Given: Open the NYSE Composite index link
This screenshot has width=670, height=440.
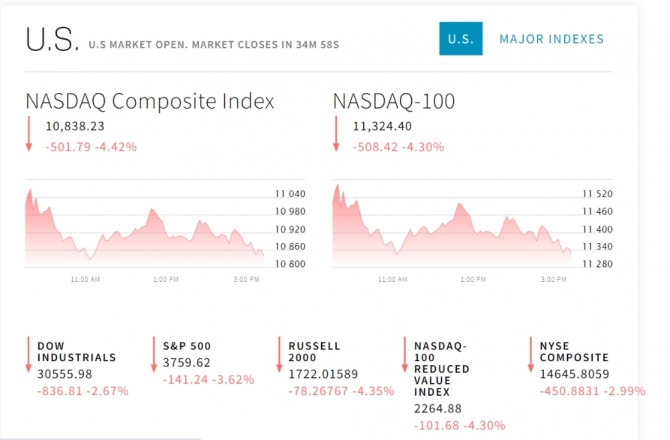Looking at the screenshot, I should (574, 351).
